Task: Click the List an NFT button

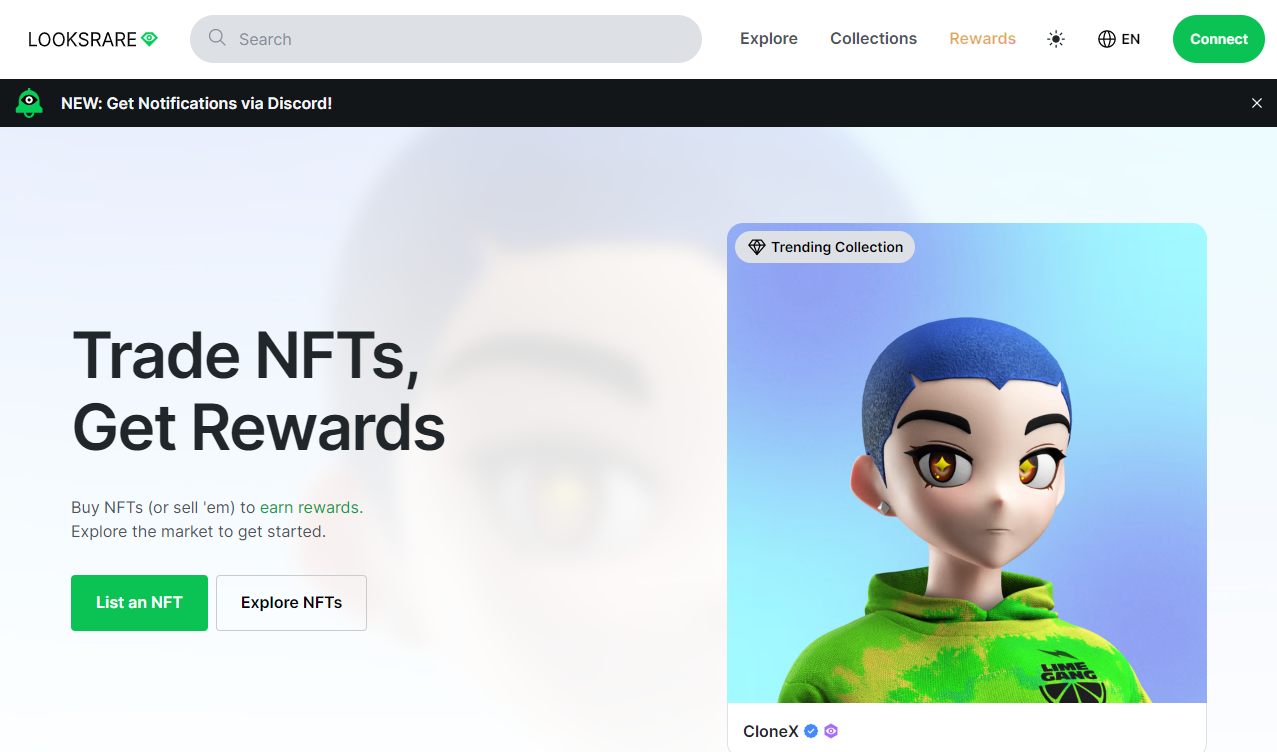Action: pos(139,603)
